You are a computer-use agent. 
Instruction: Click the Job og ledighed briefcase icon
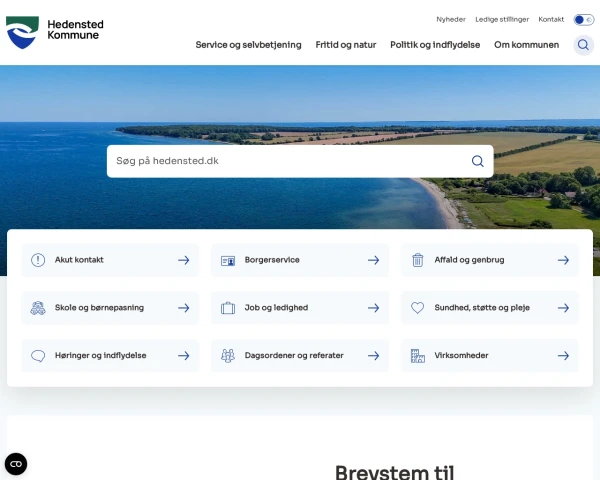point(228,308)
